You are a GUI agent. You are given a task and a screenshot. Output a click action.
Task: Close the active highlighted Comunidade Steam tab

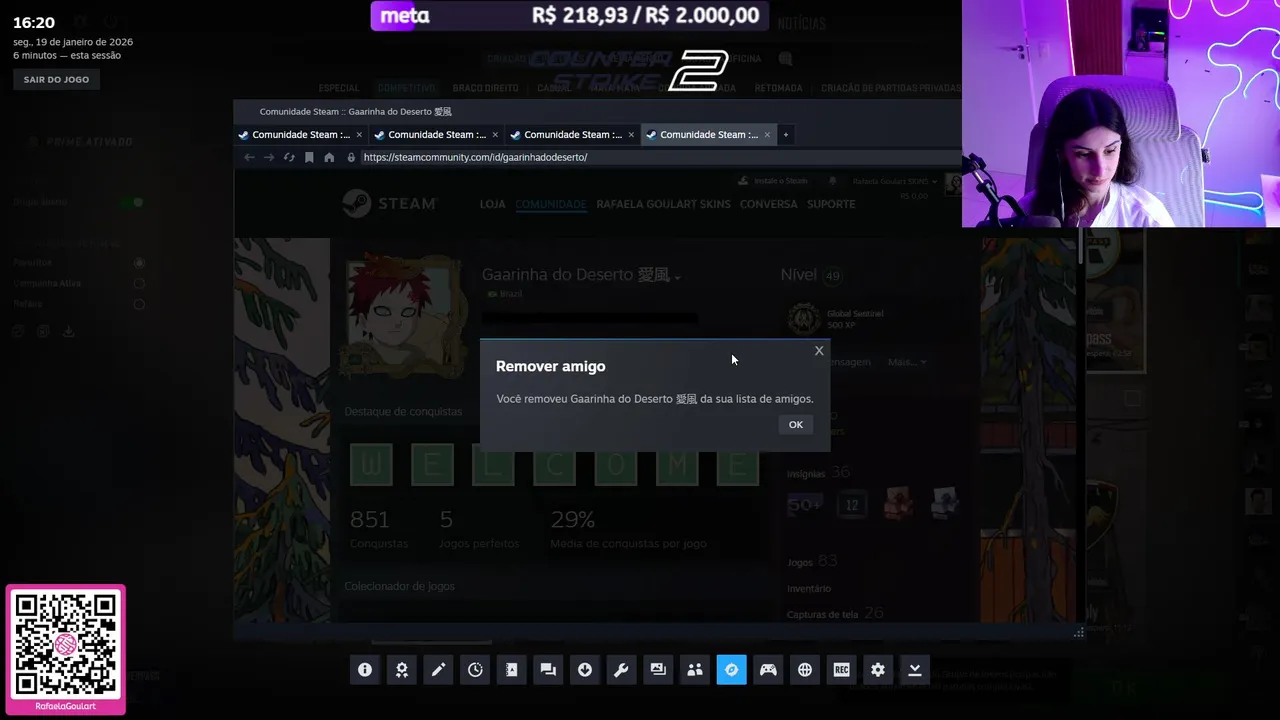(x=767, y=134)
